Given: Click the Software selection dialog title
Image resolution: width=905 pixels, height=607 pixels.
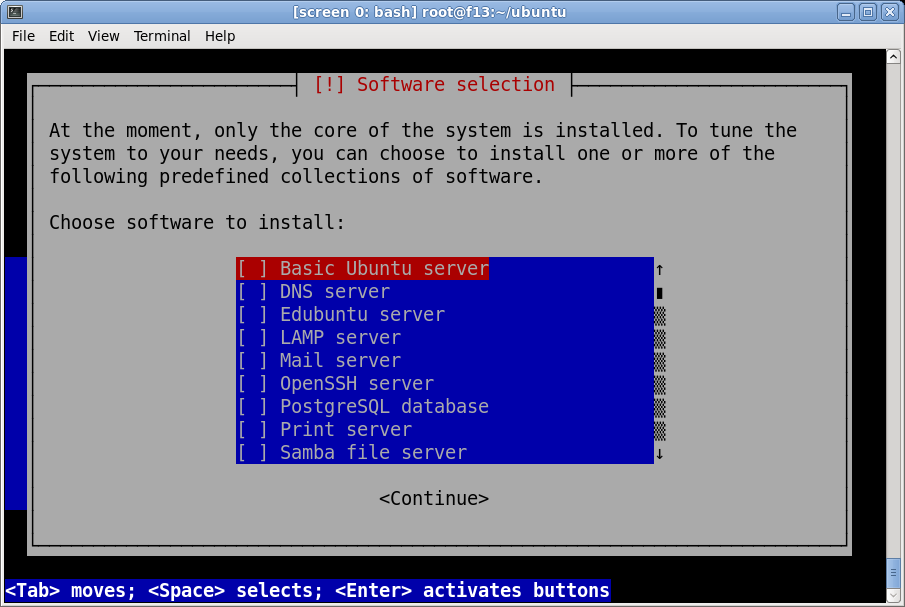Looking at the screenshot, I should [434, 85].
